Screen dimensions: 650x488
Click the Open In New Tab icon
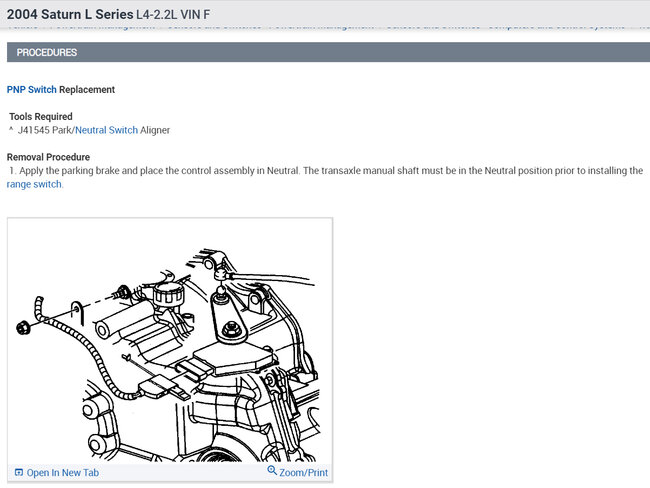[x=19, y=472]
